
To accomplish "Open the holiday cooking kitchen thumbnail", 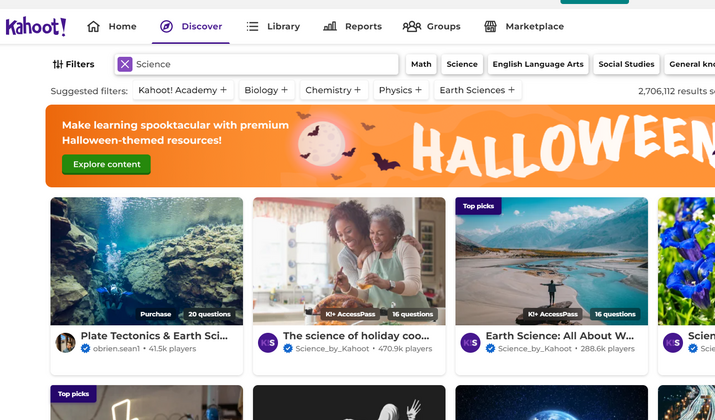I will click(x=349, y=261).
